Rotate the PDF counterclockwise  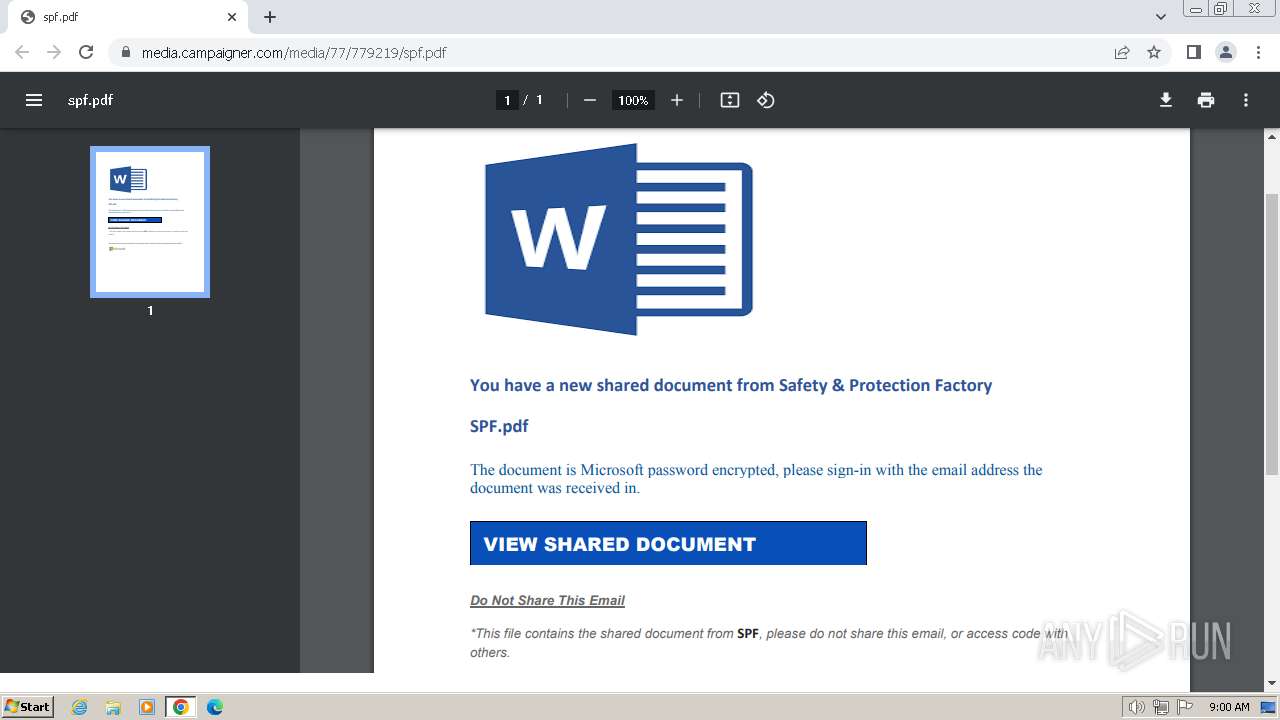click(x=766, y=100)
